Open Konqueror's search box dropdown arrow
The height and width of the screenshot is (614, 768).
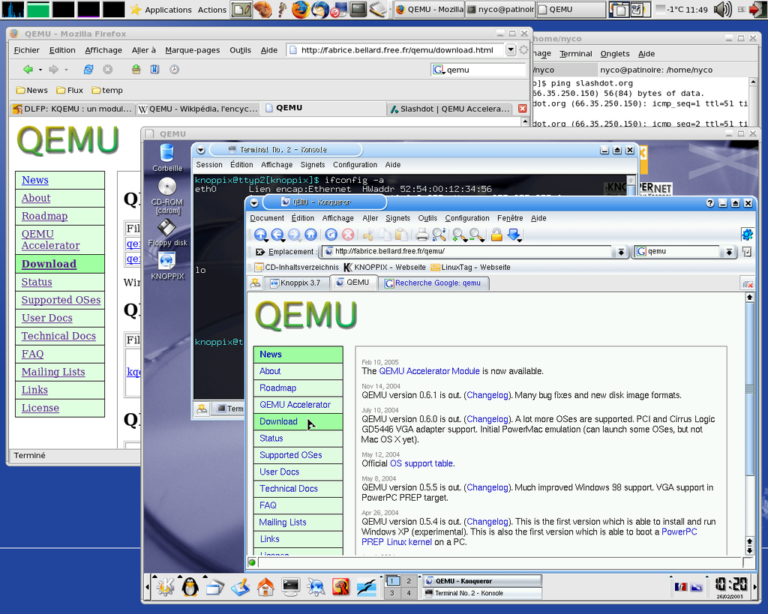pyautogui.click(x=729, y=252)
